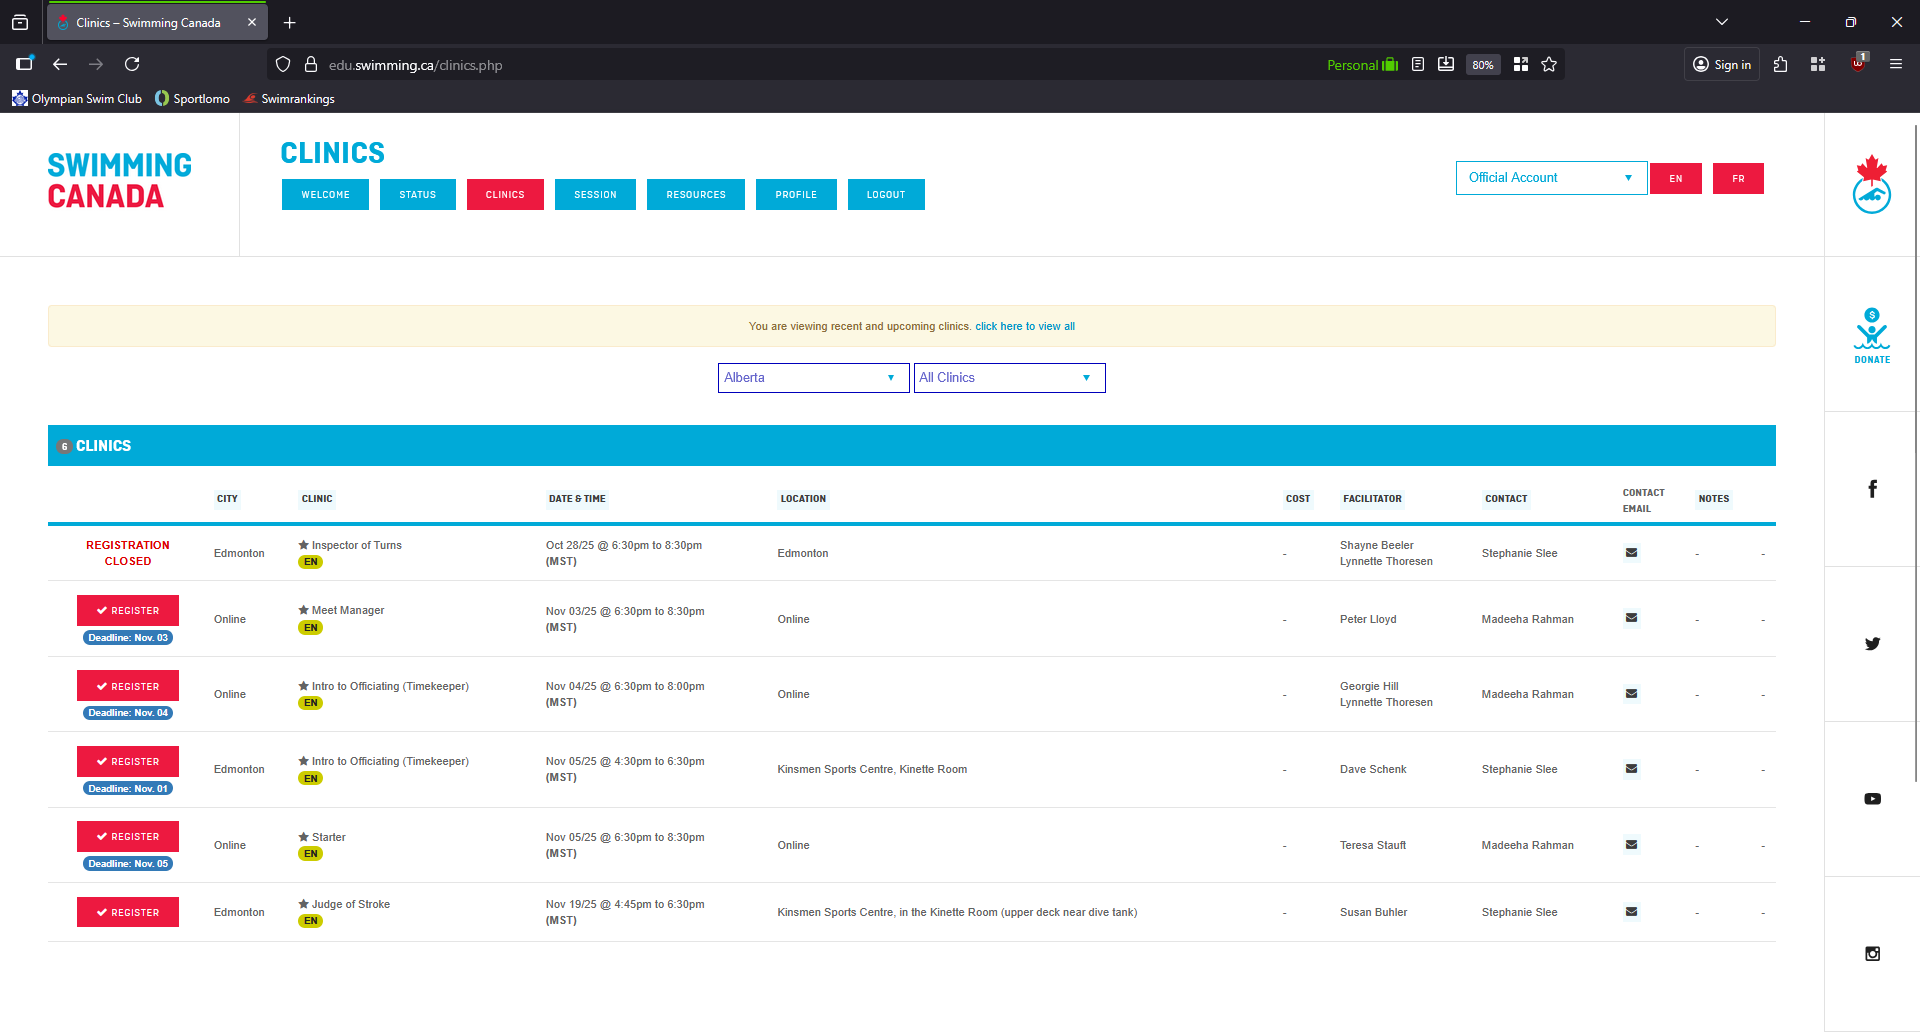Register for the Starter clinic
The image size is (1920, 1032).
pos(128,837)
